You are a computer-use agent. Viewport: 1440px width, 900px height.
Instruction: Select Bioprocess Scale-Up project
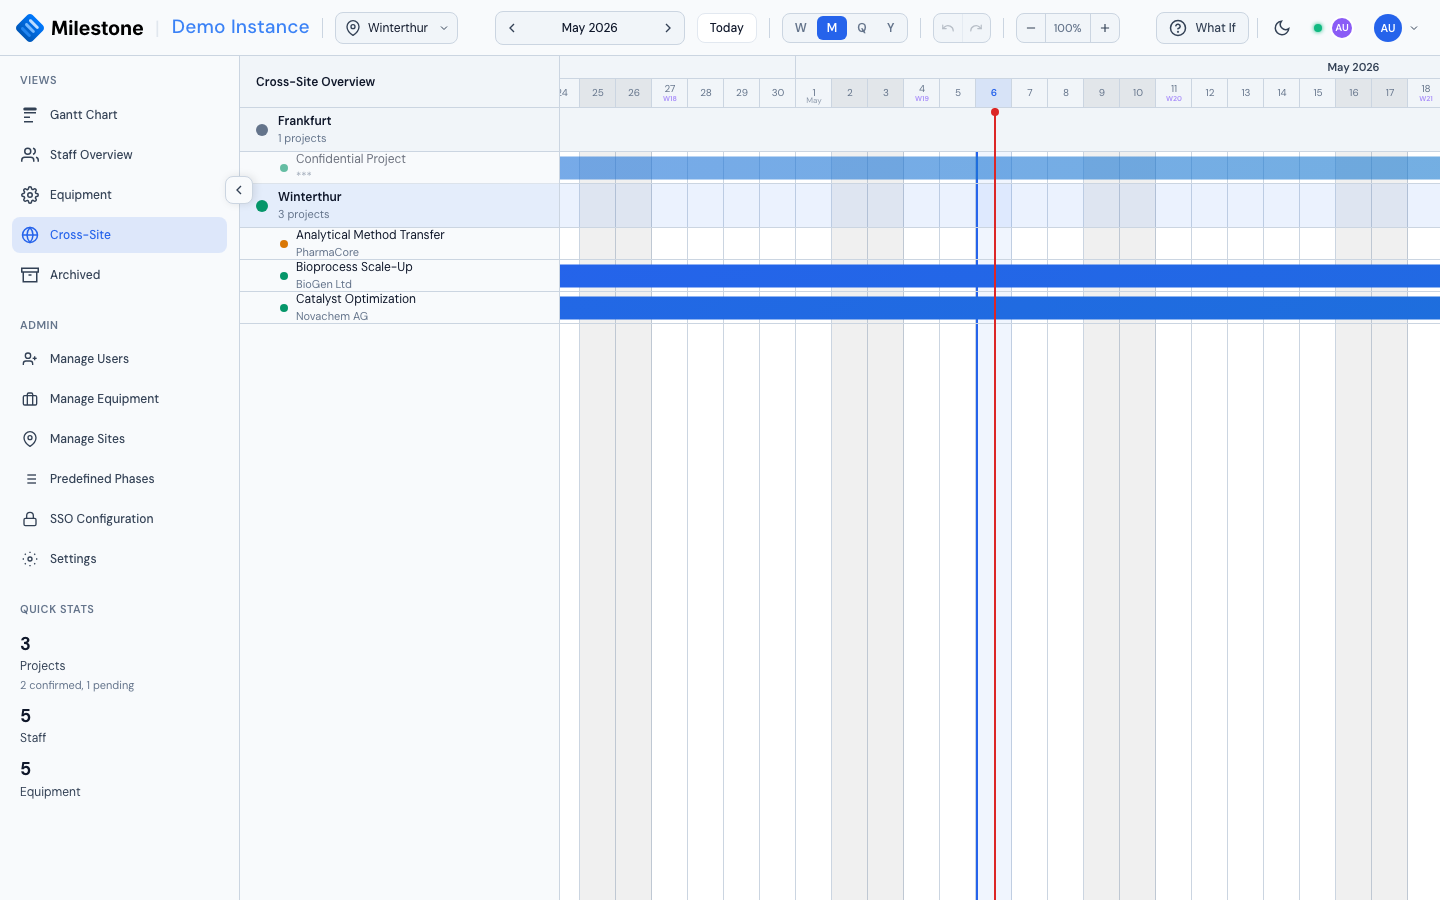point(399,276)
